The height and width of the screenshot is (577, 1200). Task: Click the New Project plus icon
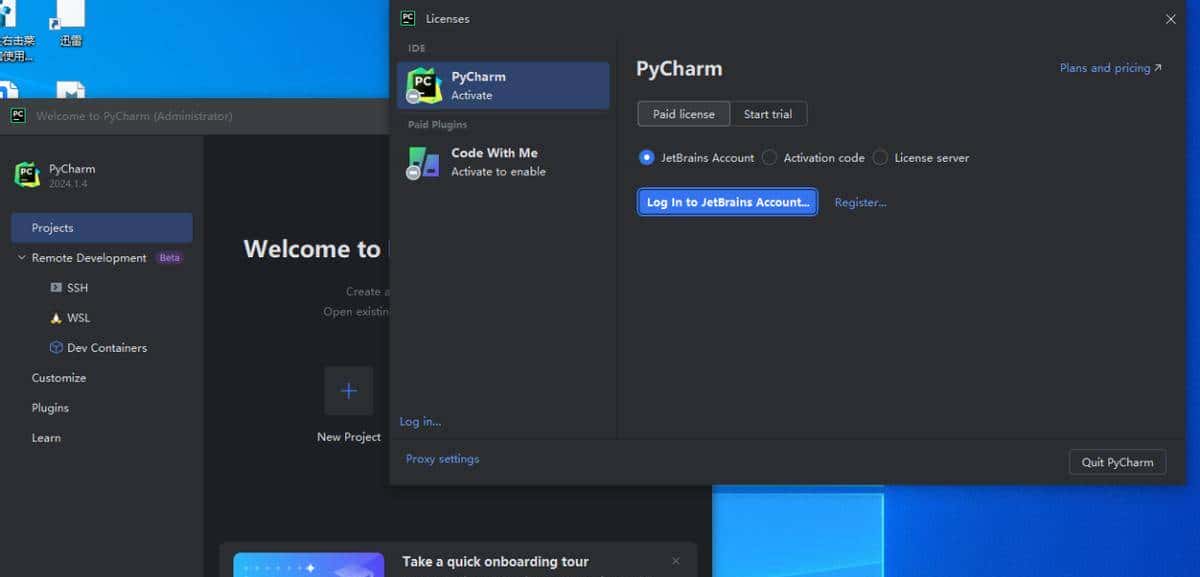348,390
